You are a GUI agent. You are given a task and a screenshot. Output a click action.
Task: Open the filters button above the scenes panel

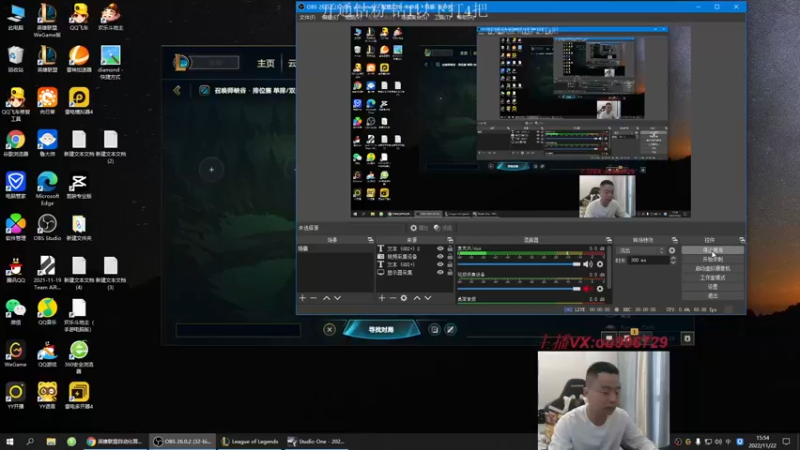tap(443, 228)
